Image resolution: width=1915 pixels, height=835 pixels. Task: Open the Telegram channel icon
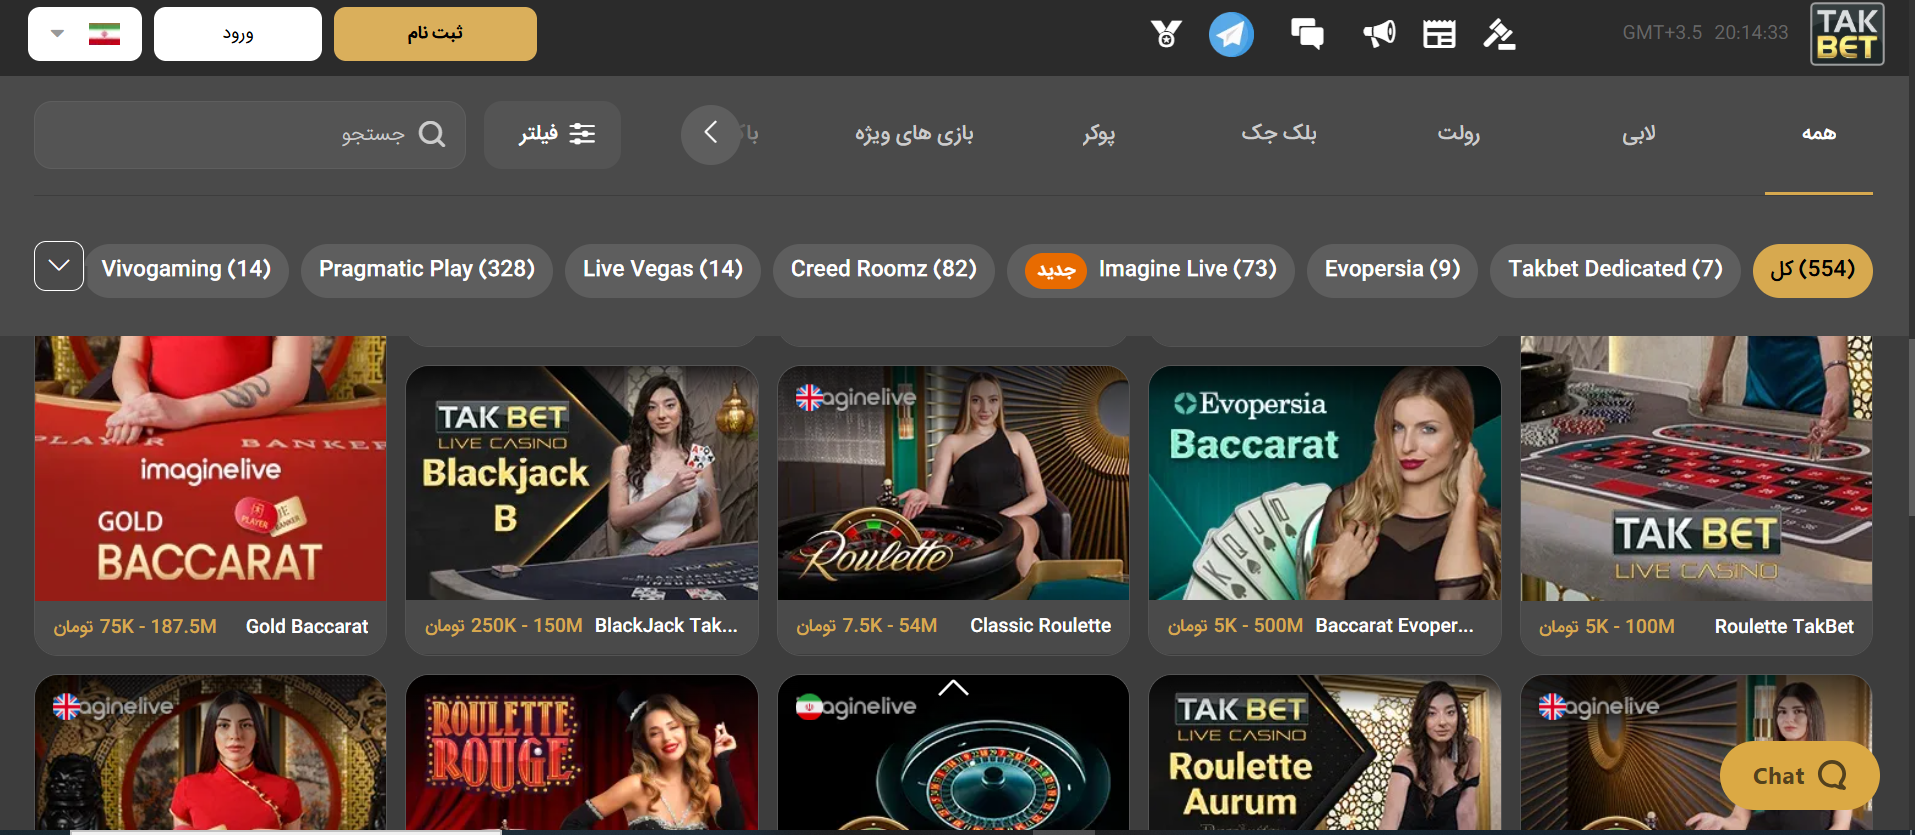[x=1231, y=34]
